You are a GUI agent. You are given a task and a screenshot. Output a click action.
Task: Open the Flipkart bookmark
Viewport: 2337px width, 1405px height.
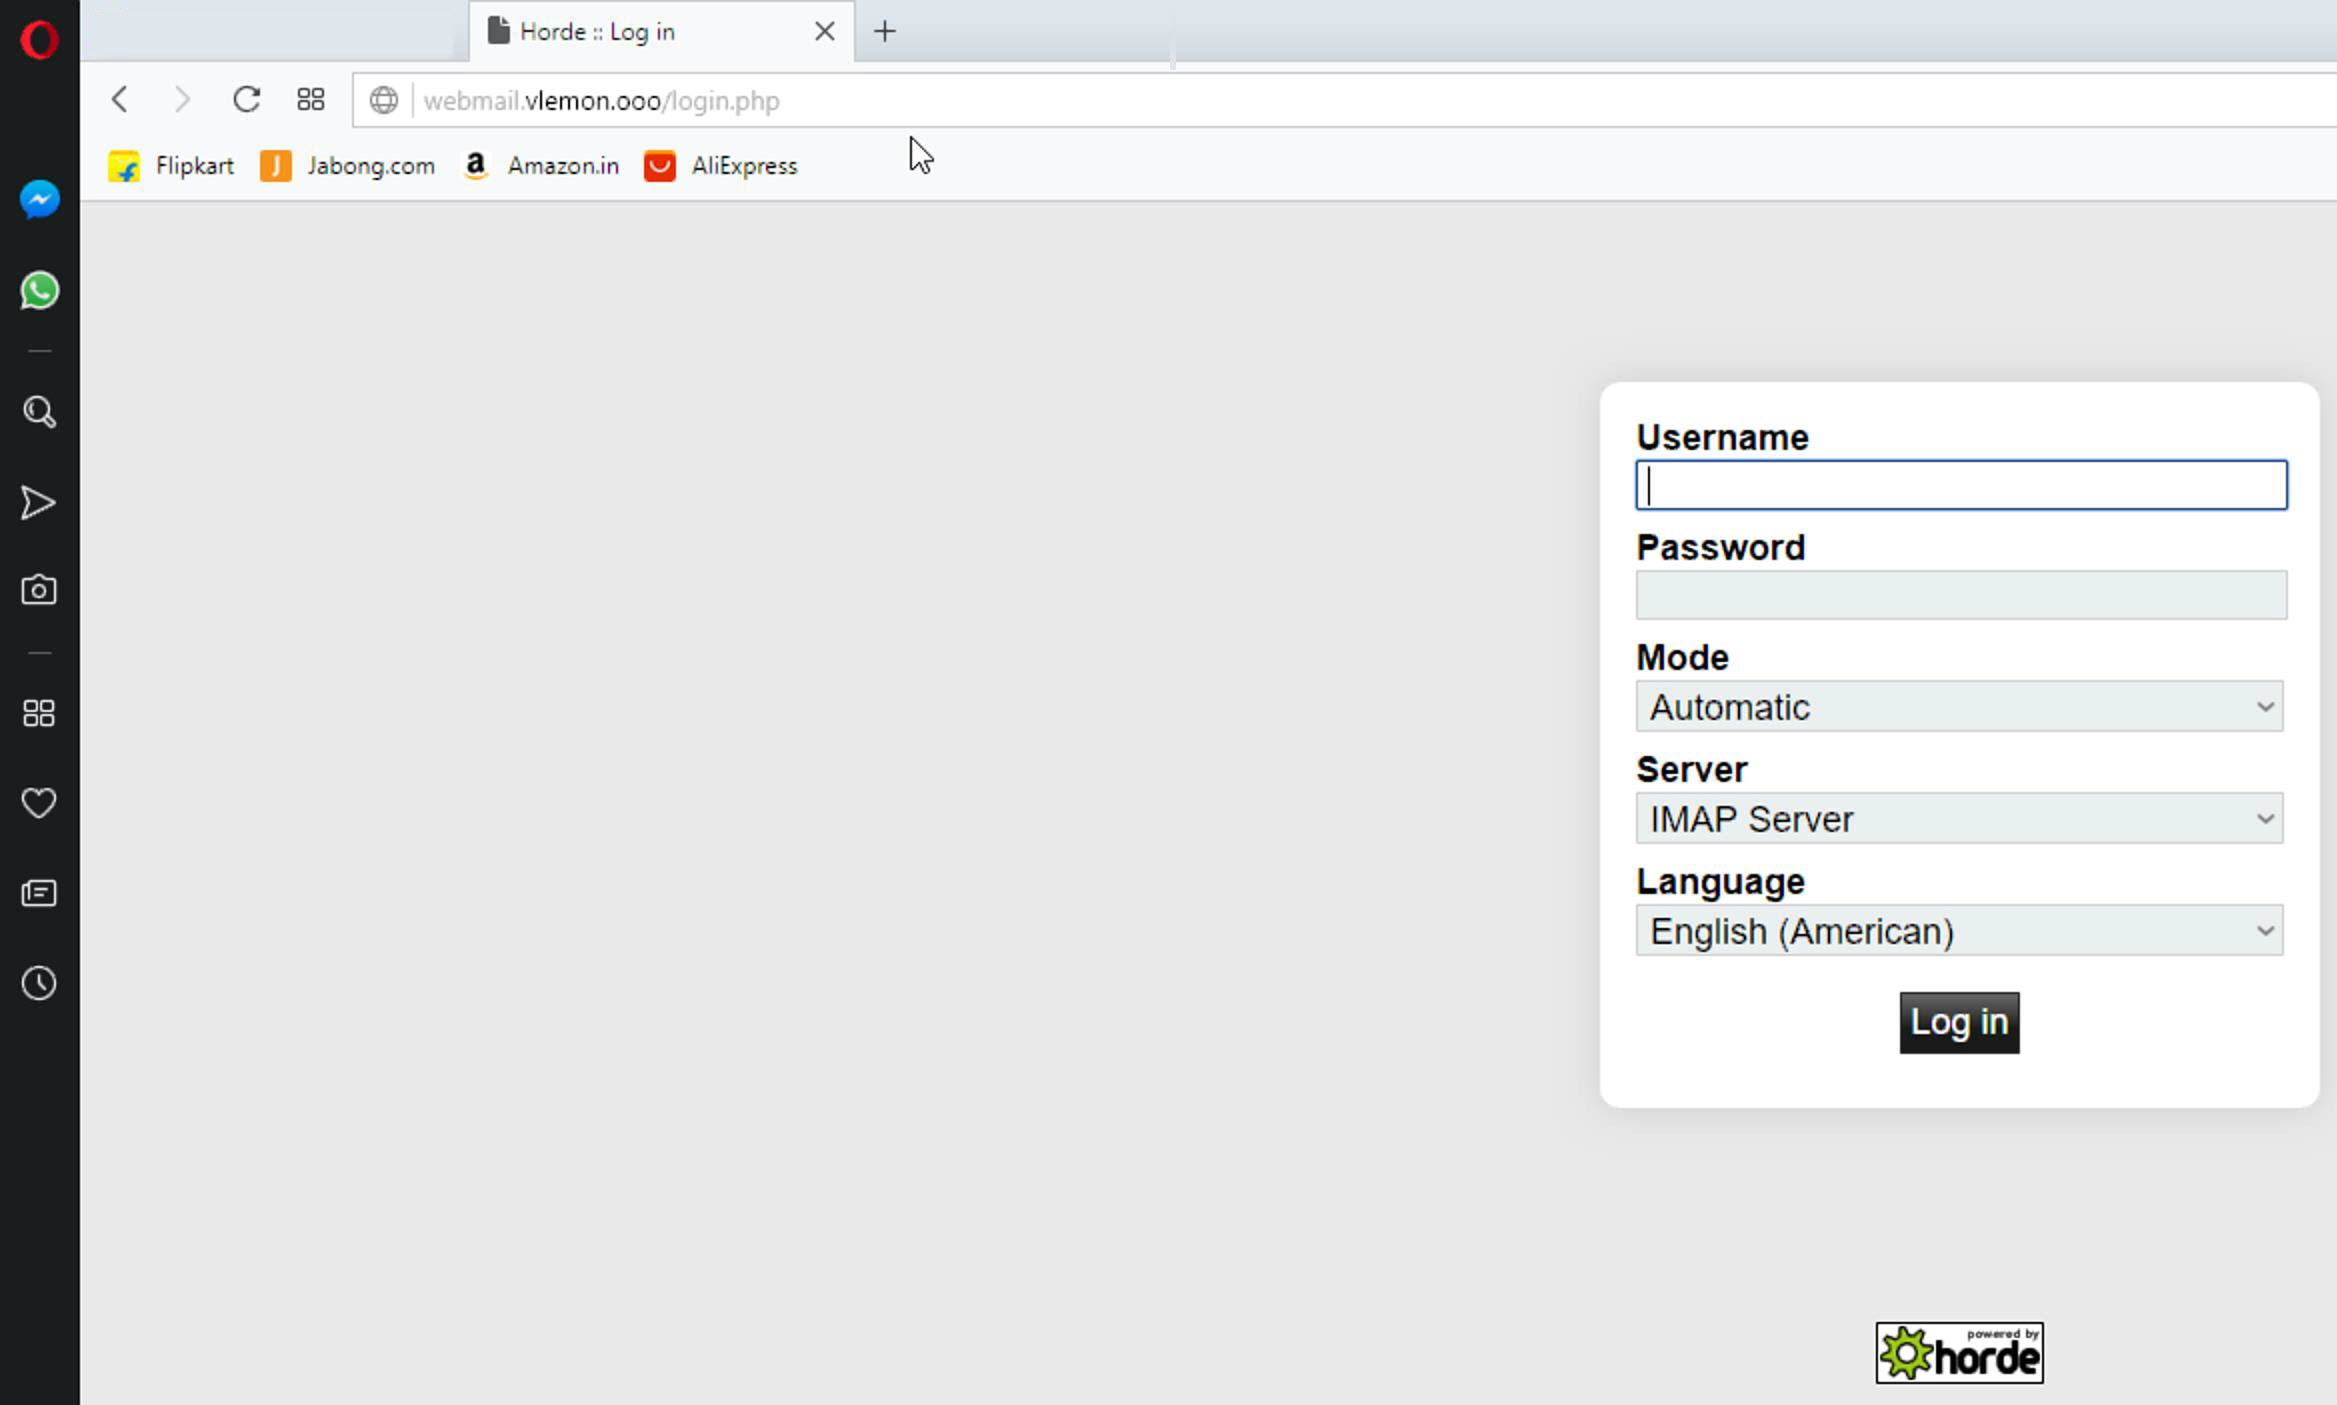click(x=172, y=166)
